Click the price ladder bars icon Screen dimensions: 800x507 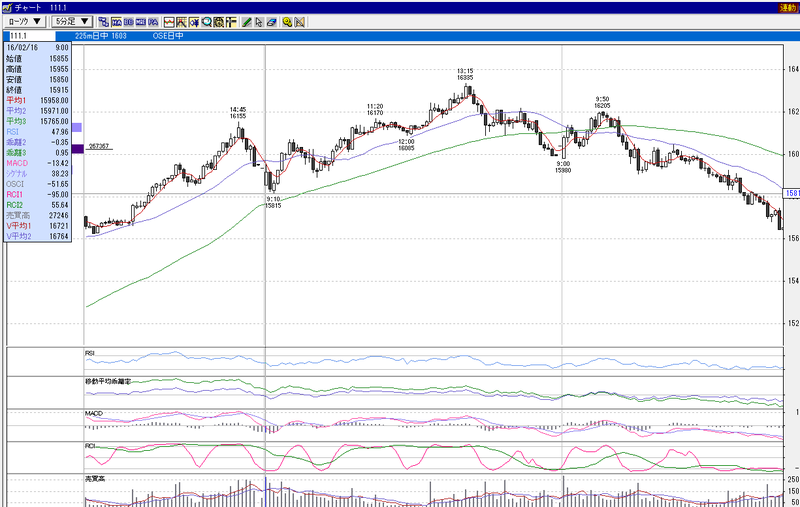(x=231, y=22)
